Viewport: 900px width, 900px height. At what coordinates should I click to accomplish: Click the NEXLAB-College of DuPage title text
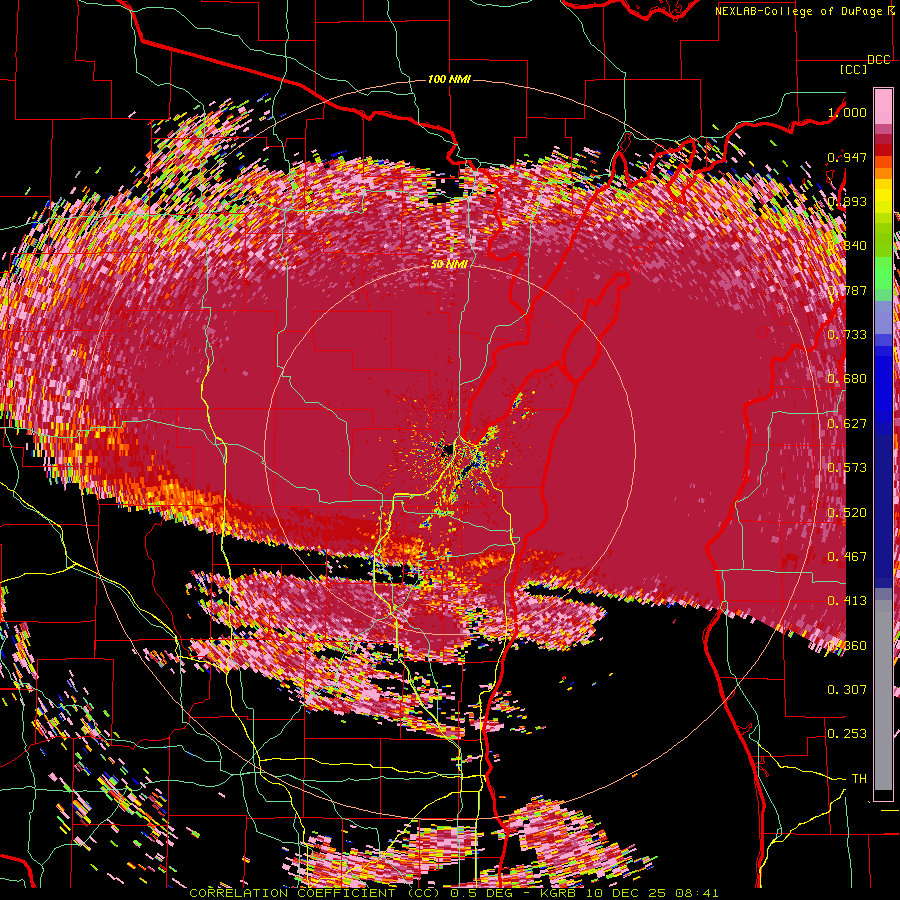(800, 11)
